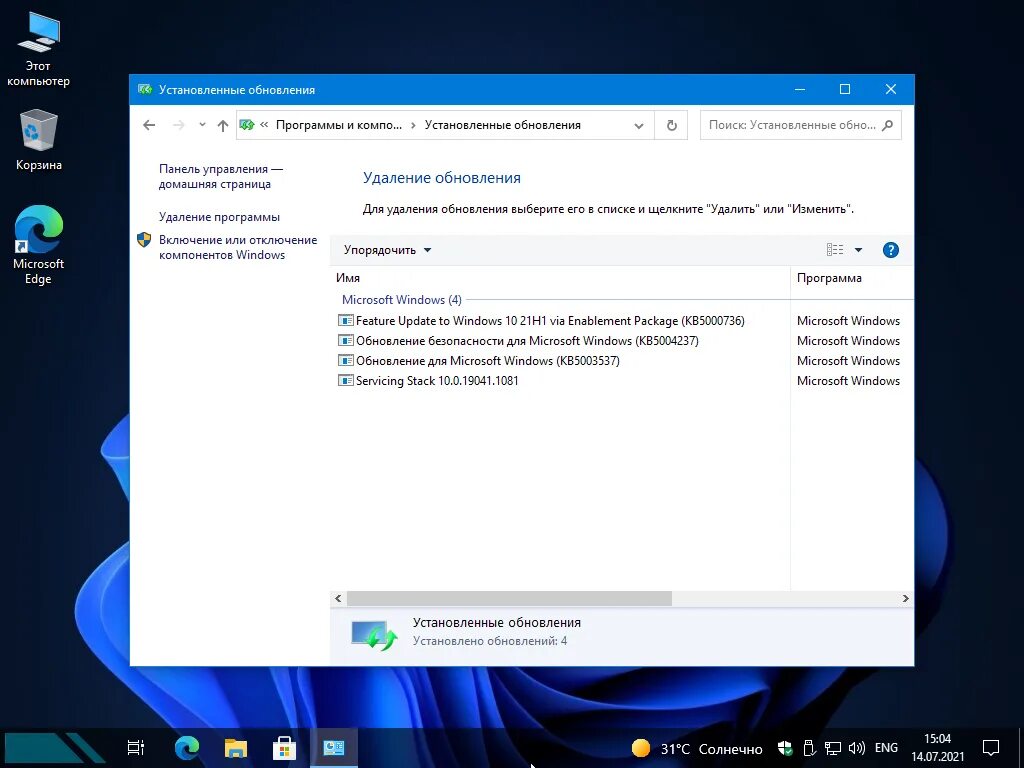Screen dimensions: 1024x768
Task: Open Microsoft Store from the taskbar
Action: click(284, 748)
